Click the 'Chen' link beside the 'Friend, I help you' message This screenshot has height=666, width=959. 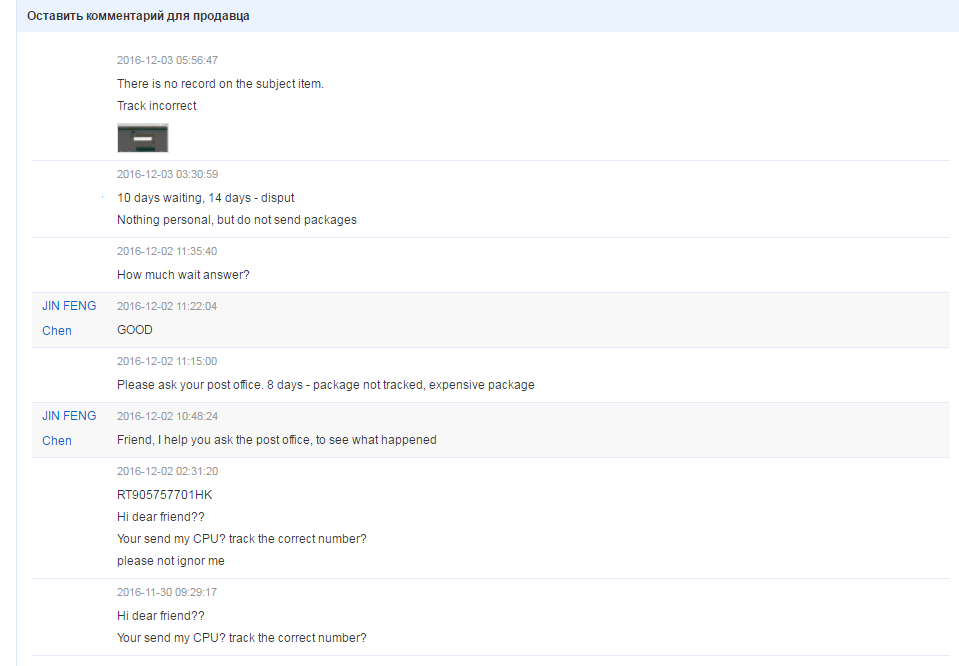57,441
